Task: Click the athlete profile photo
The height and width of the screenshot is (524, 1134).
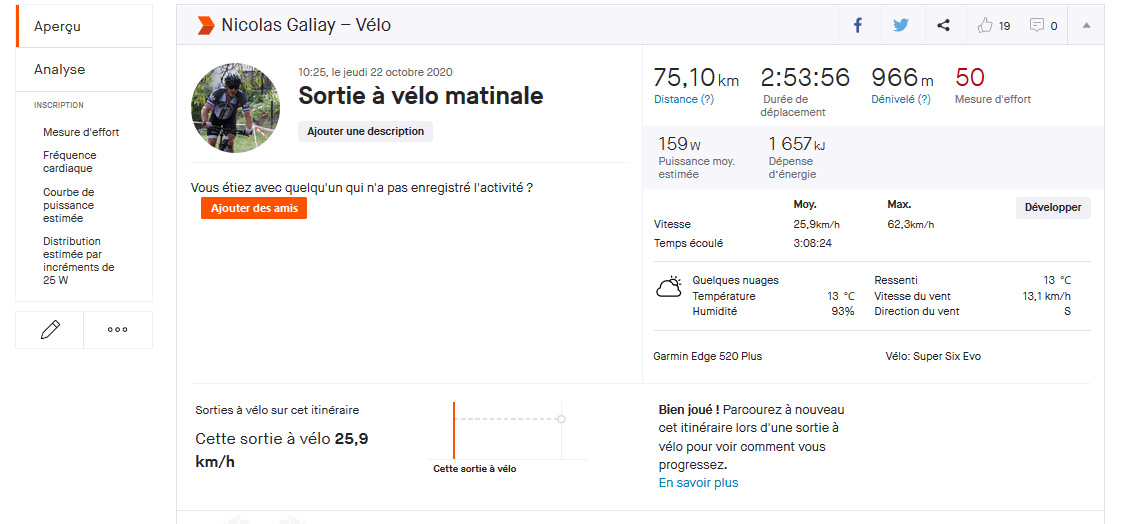Action: point(235,108)
